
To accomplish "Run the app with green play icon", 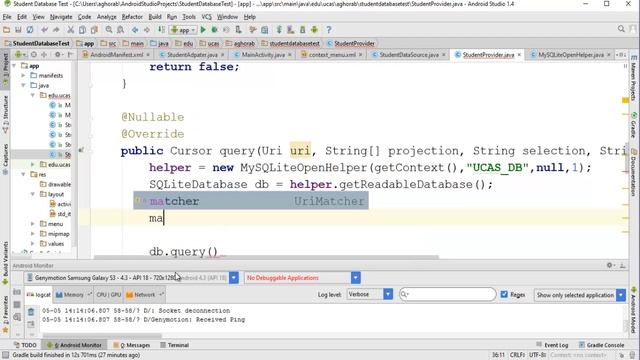I will [203, 30].
